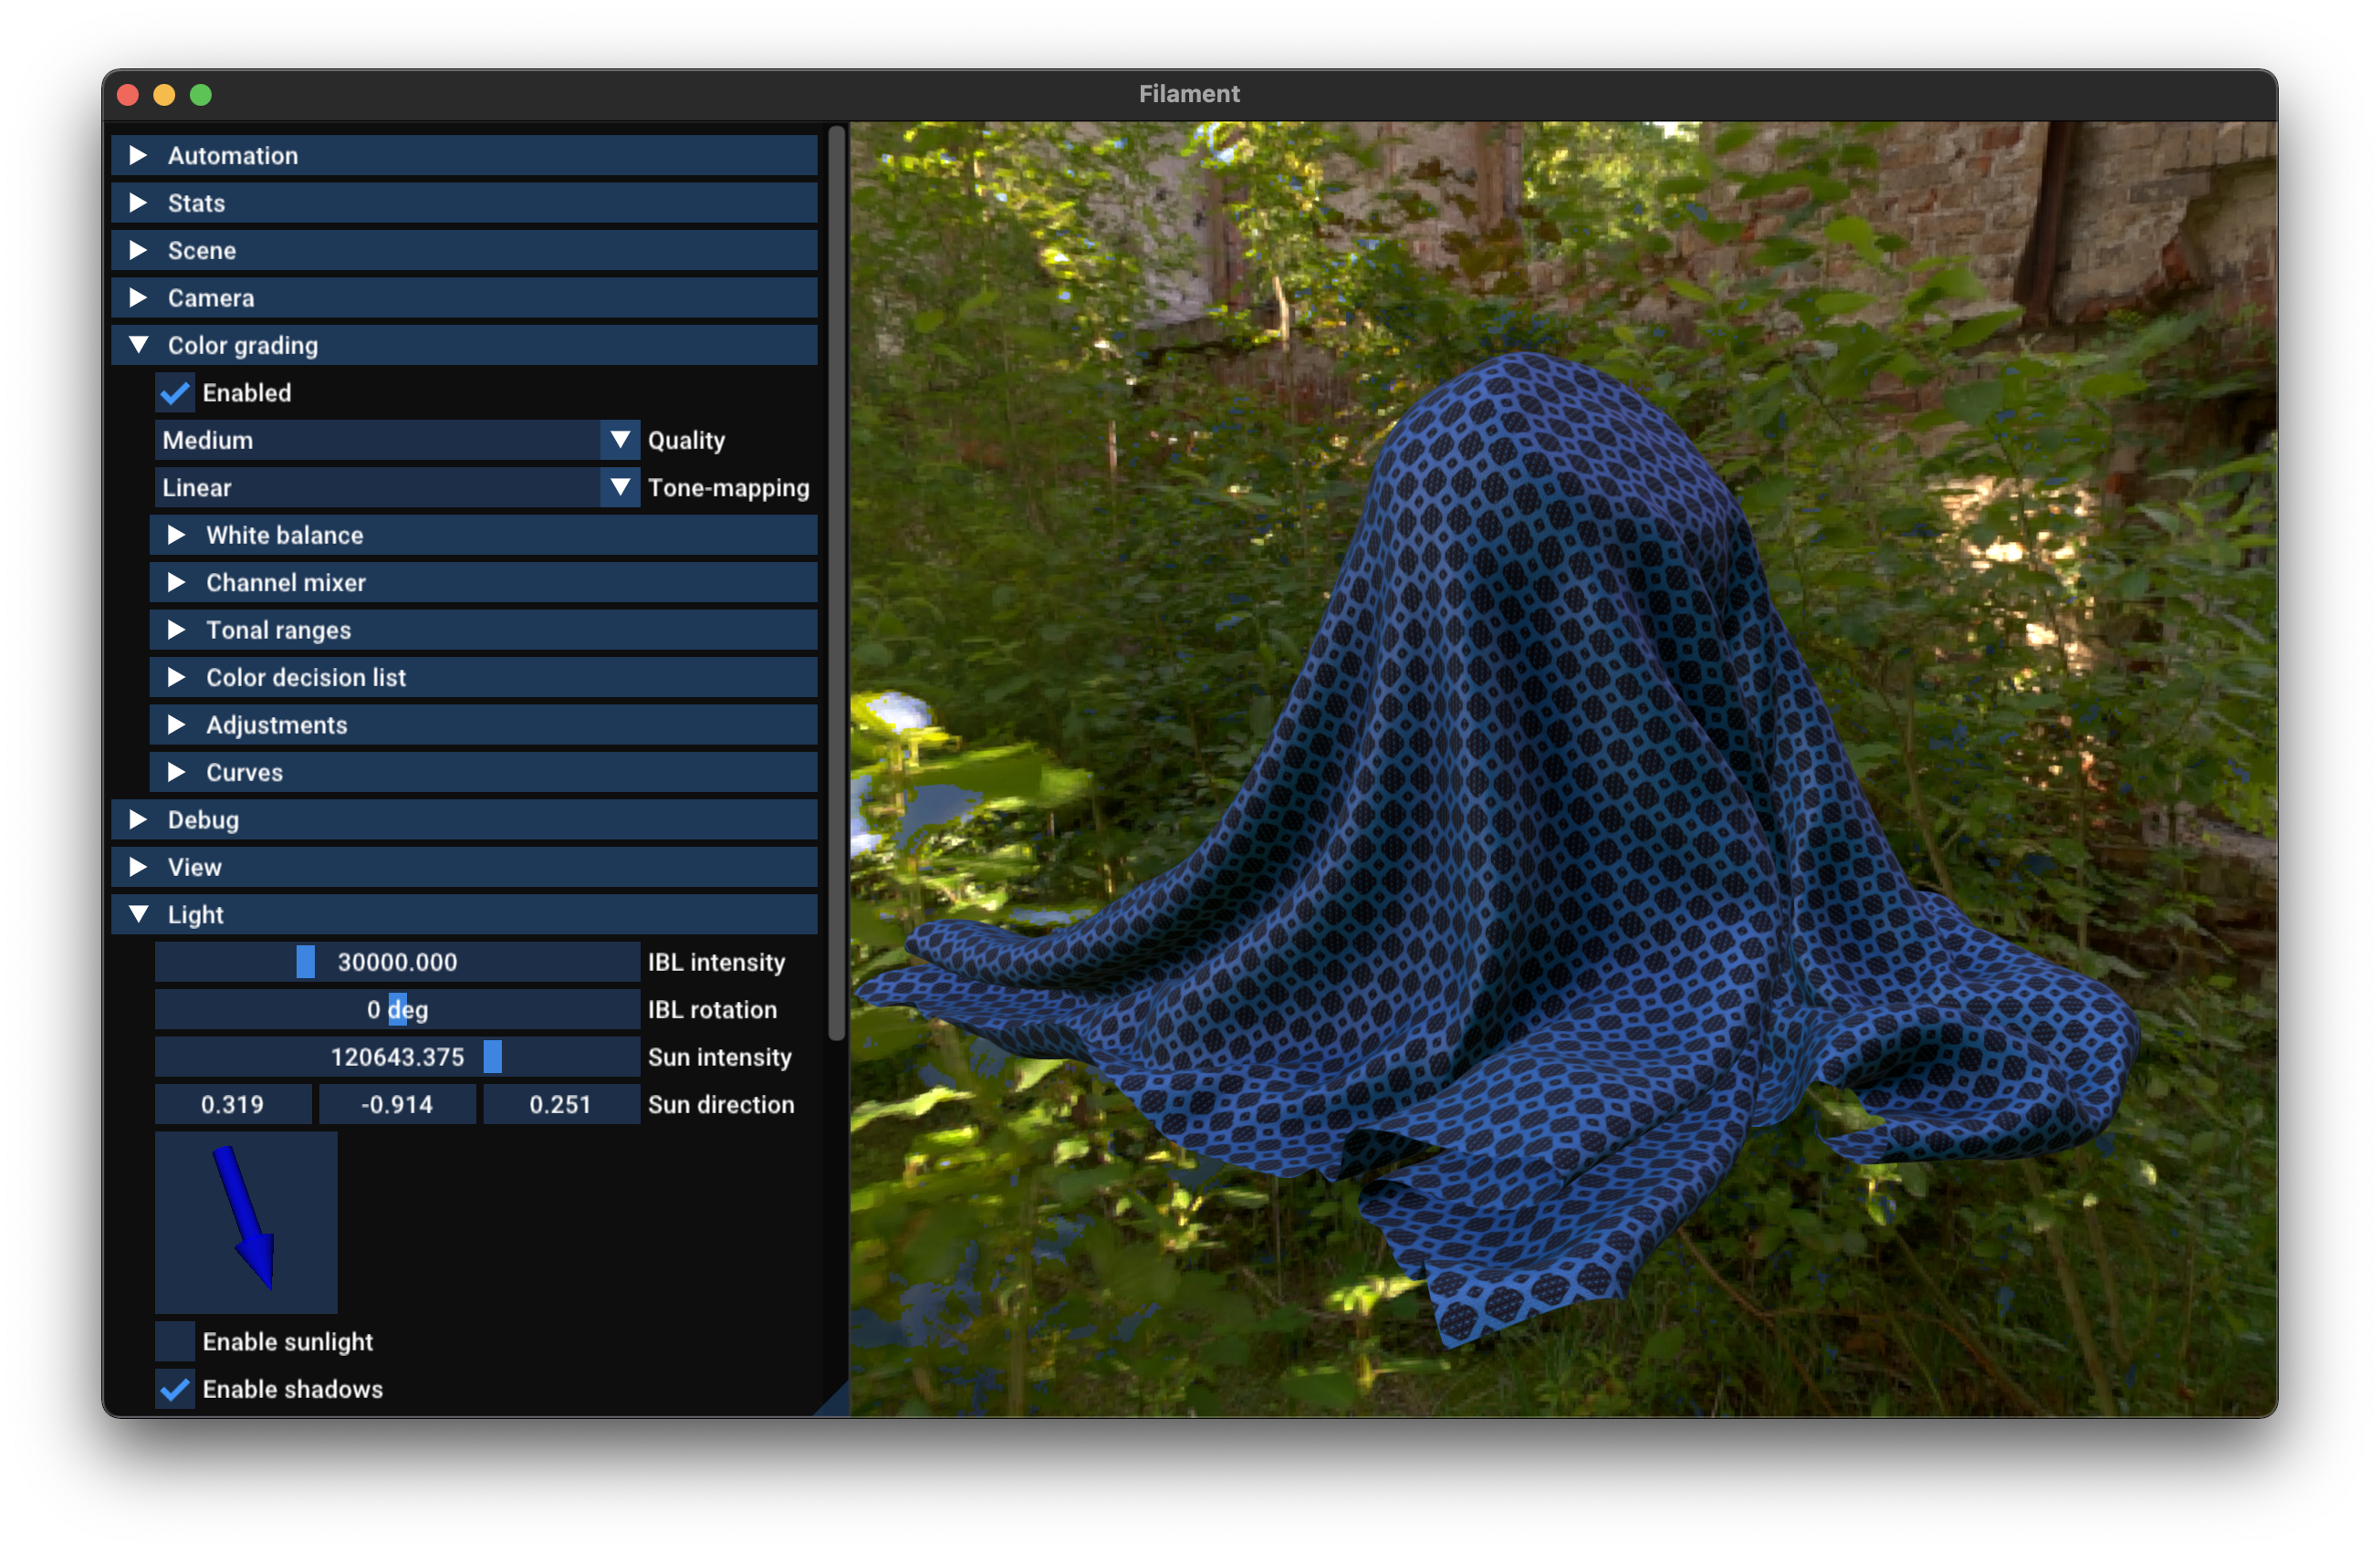This screenshot has width=2380, height=1553.
Task: Expand the Adjustments subsection arrow
Action: [177, 725]
